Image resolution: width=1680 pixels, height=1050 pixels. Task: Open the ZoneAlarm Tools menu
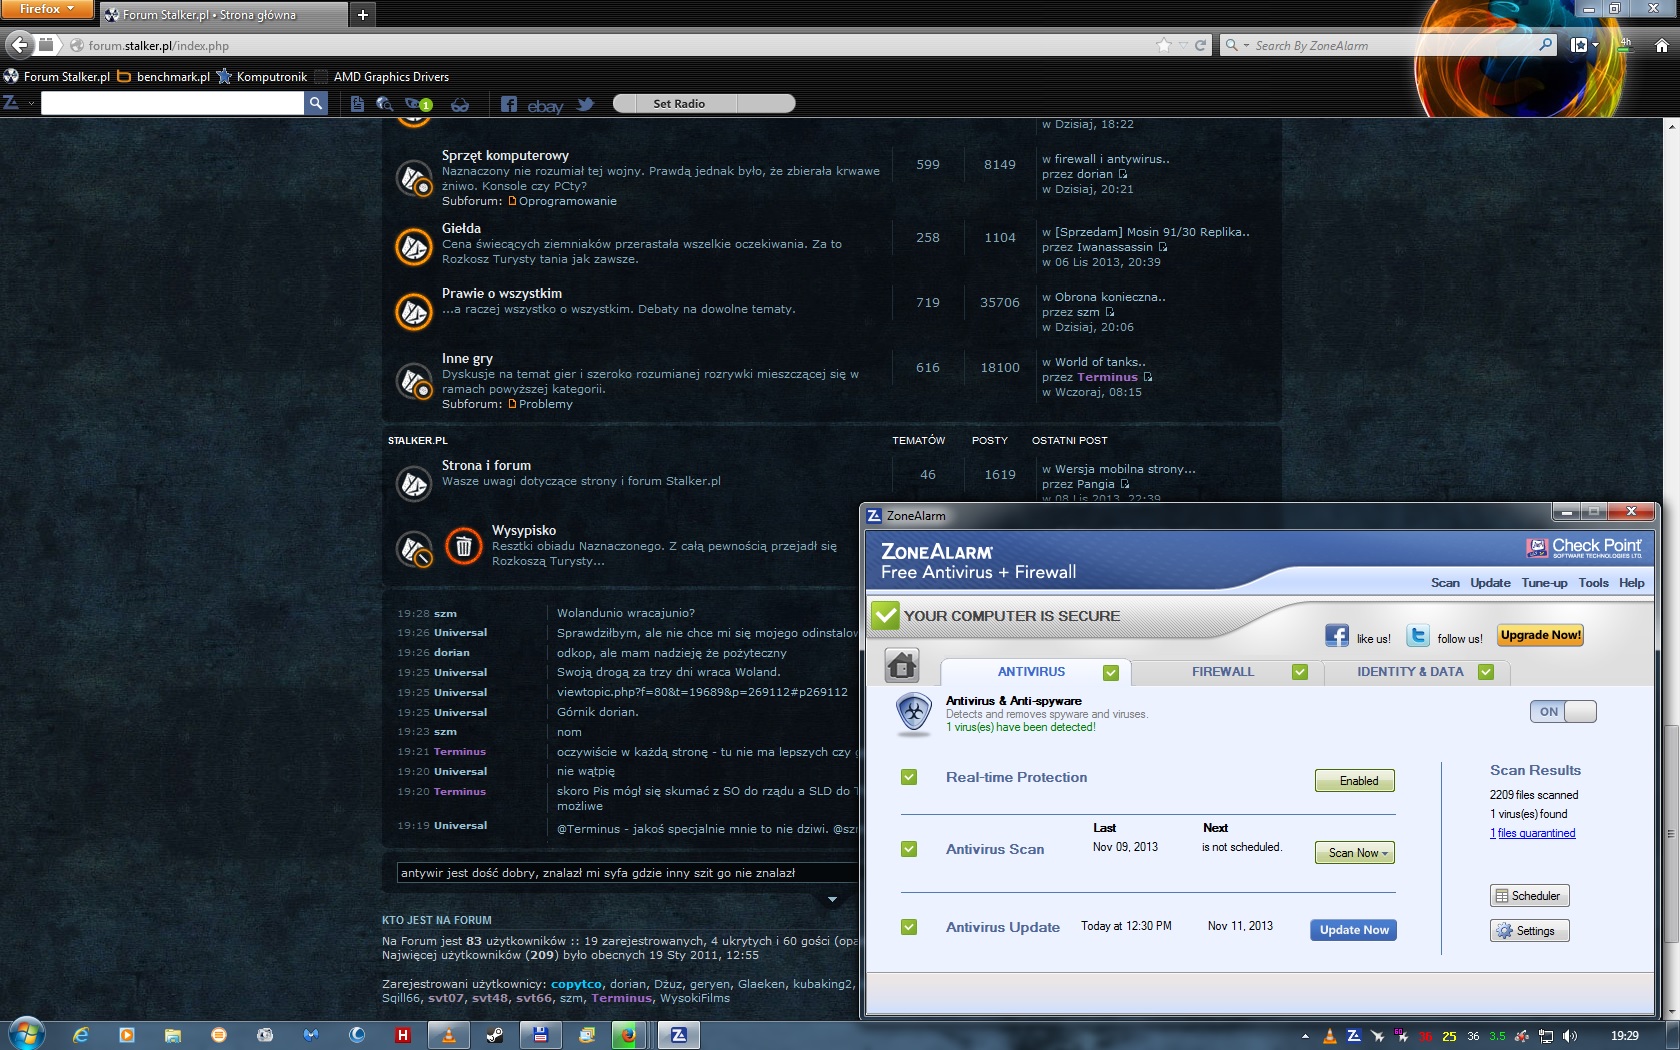click(1593, 583)
